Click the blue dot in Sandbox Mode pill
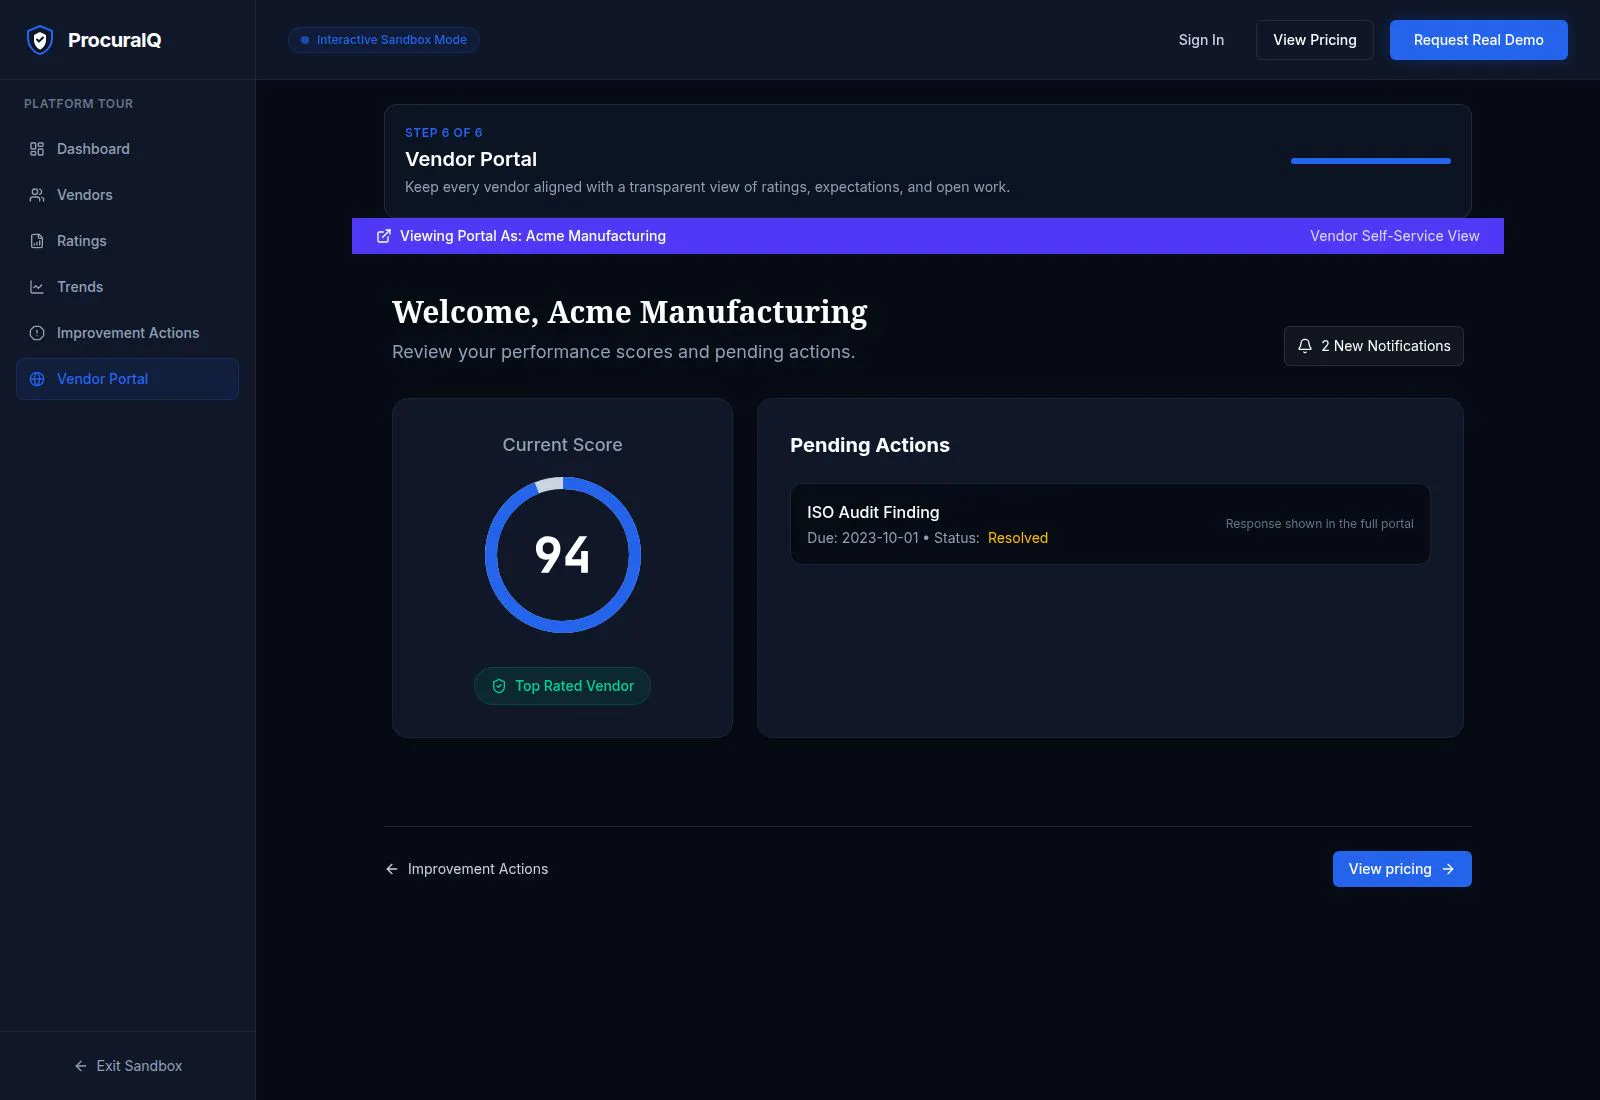 point(305,40)
